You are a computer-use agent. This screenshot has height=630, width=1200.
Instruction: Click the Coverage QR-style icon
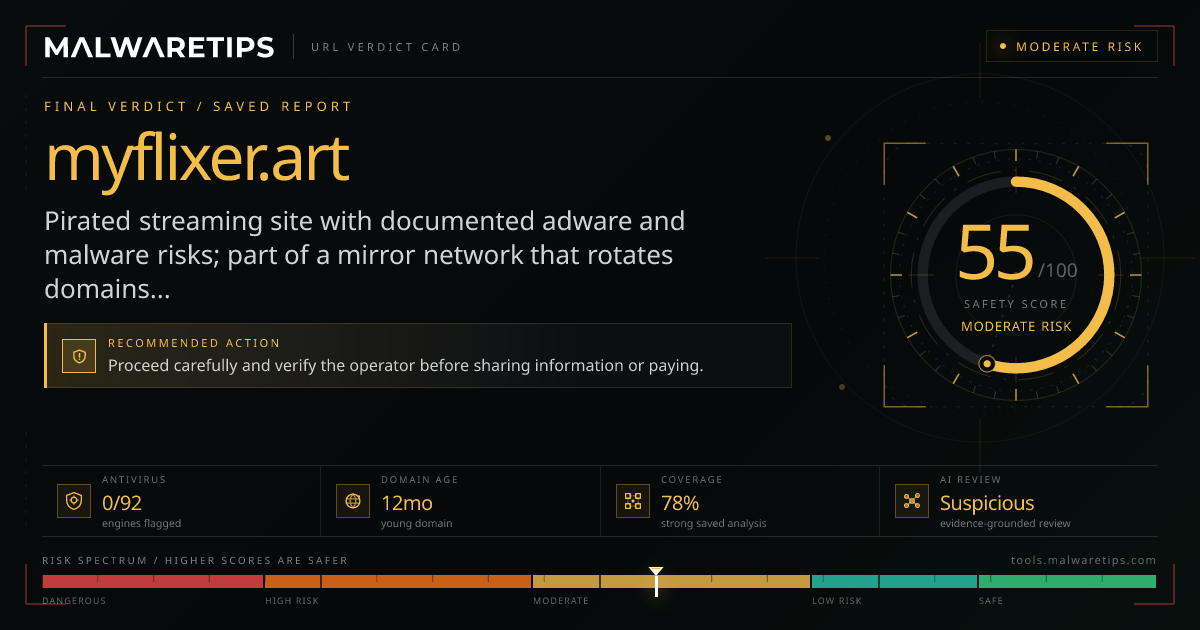[631, 501]
